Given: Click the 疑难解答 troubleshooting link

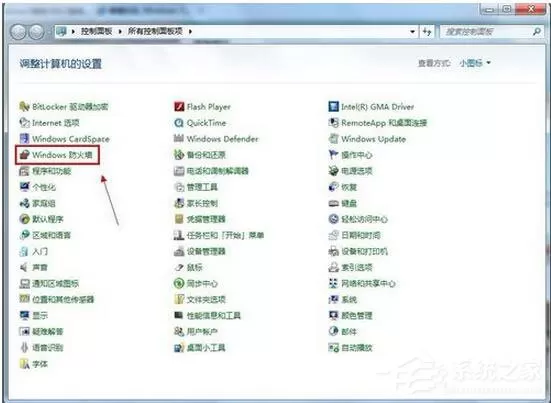Looking at the screenshot, I should click(48, 332).
